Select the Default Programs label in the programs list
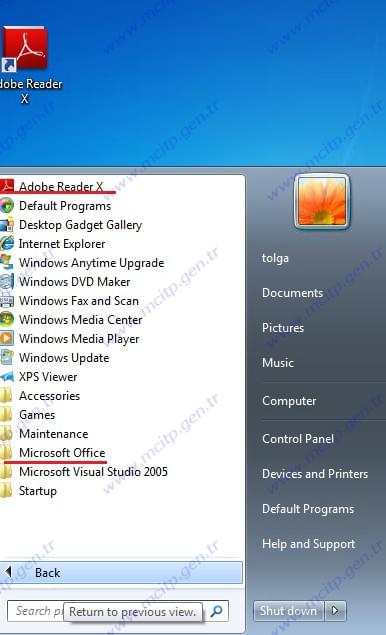The width and height of the screenshot is (386, 635). [65, 206]
